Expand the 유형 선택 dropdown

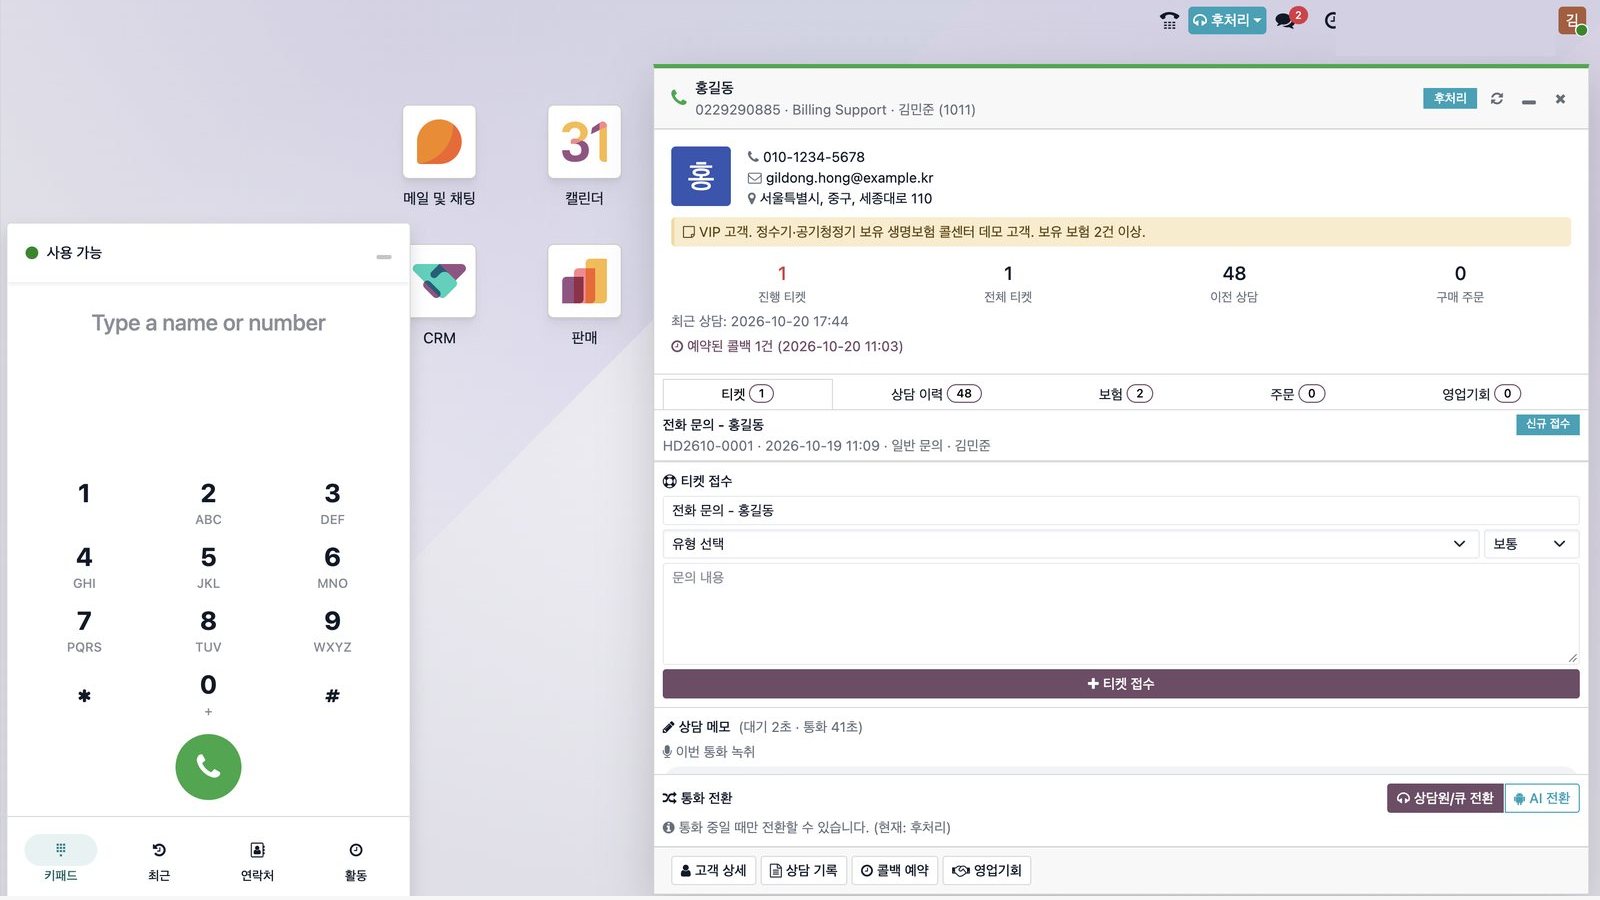click(x=1070, y=544)
